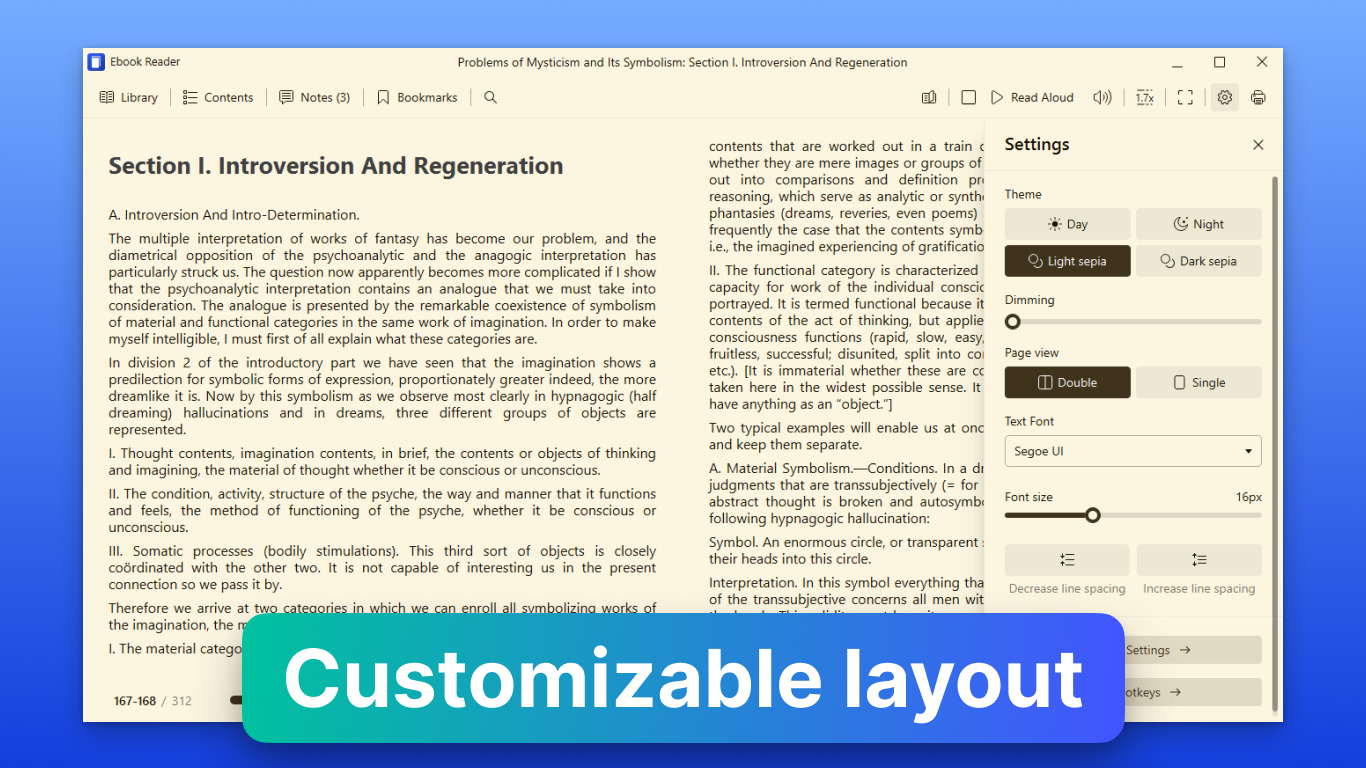Click the search magnifier icon
1366x768 pixels.
click(x=490, y=97)
